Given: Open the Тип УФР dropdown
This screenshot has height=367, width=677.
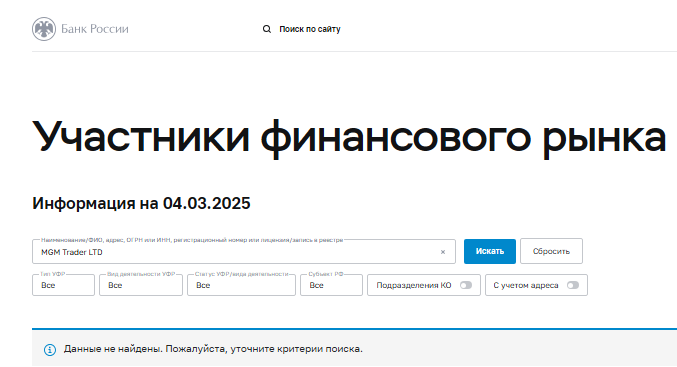Looking at the screenshot, I should pyautogui.click(x=63, y=285).
